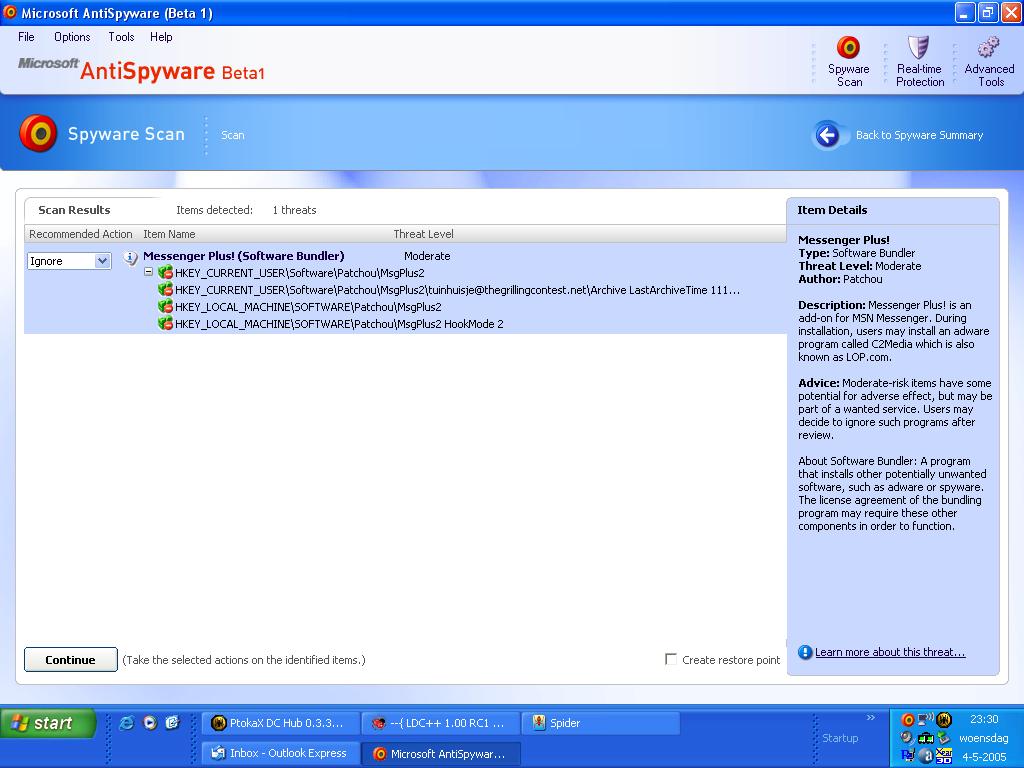Click the Continue button
Screen dimensions: 1024x768
71,660
